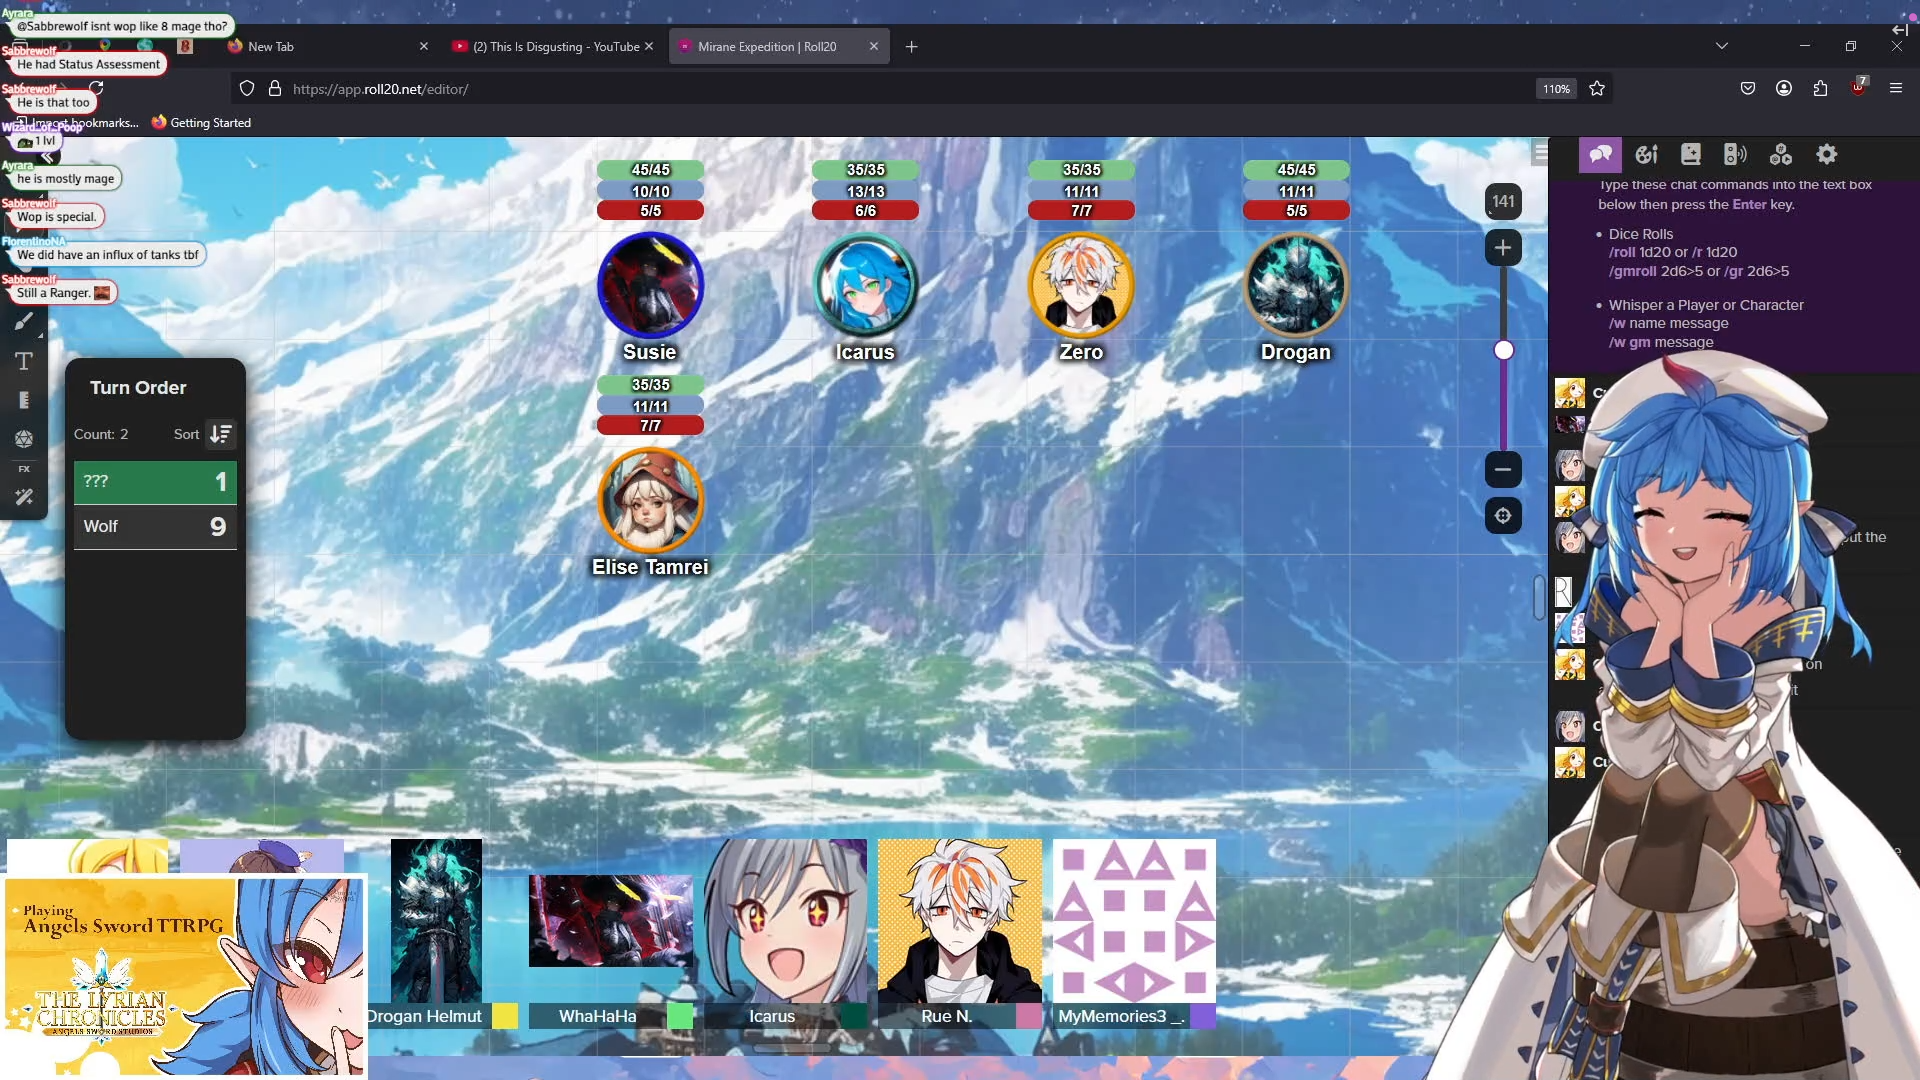Select the dice rolling tool
This screenshot has height=1080, width=1920.
point(24,439)
